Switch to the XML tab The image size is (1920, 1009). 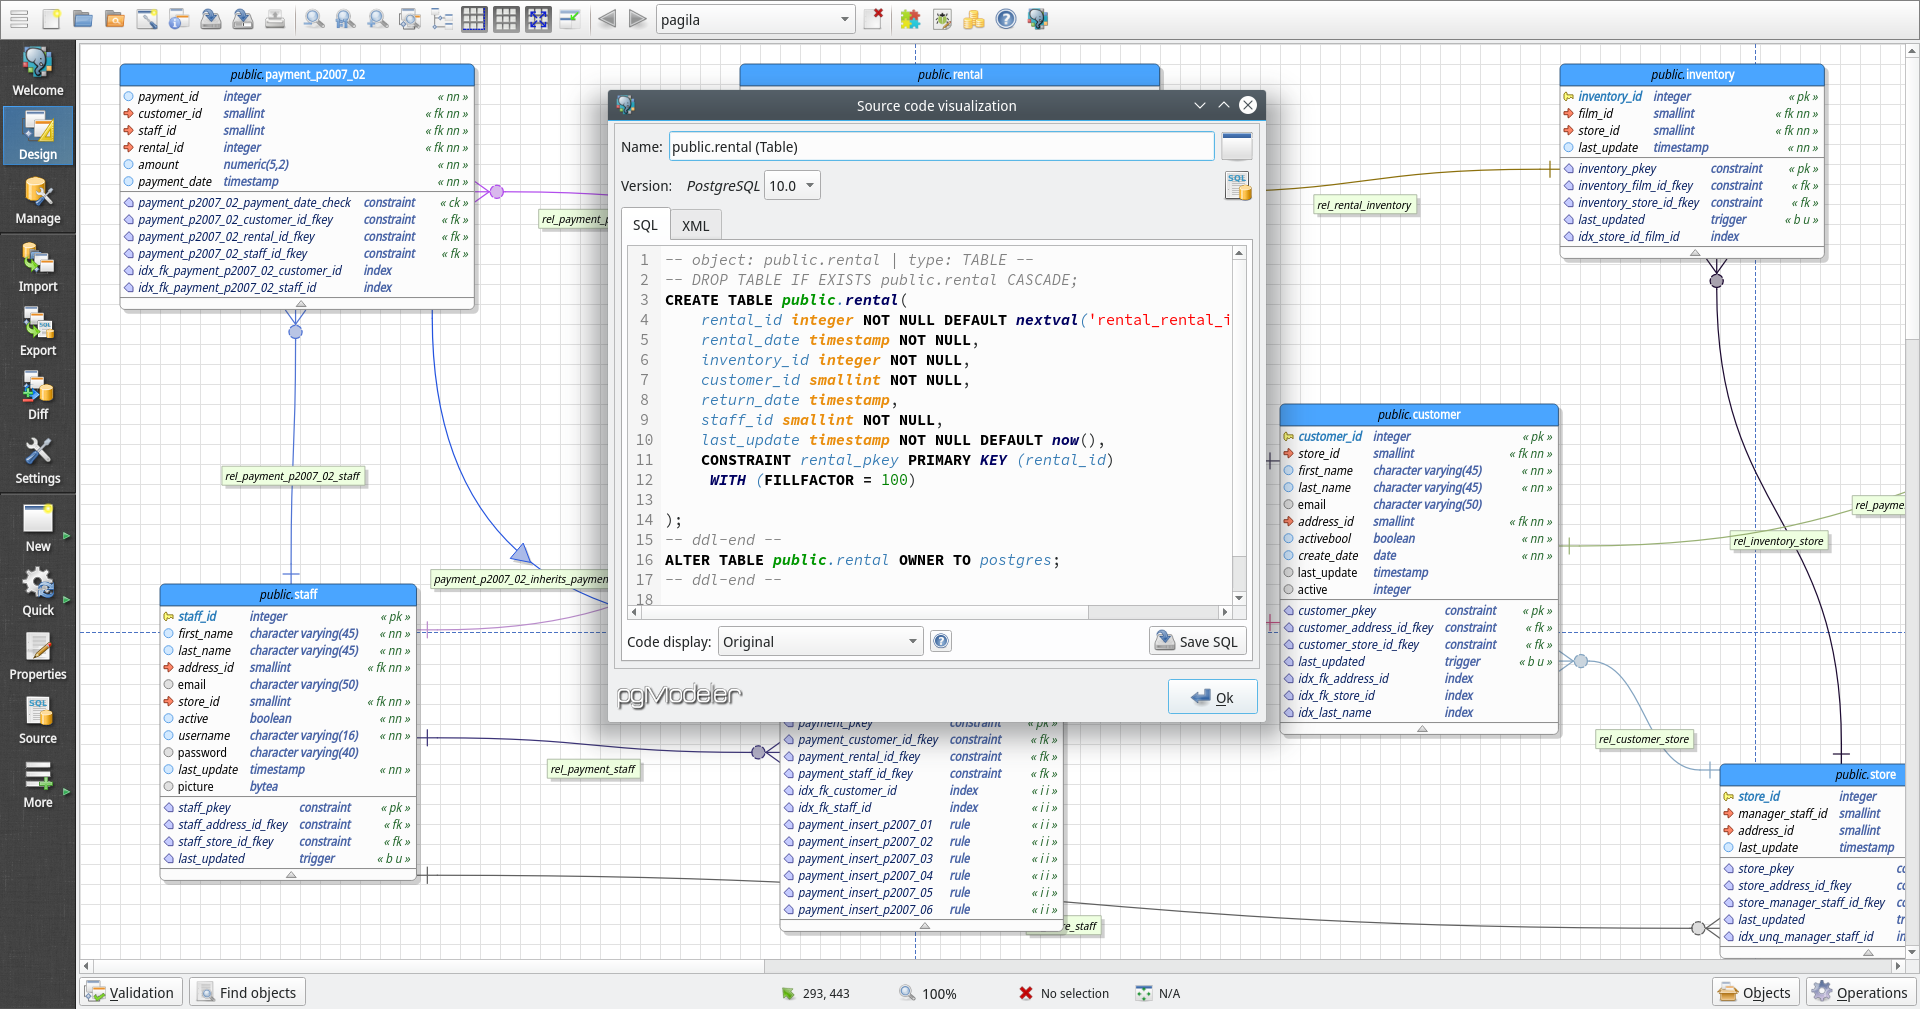pyautogui.click(x=695, y=226)
